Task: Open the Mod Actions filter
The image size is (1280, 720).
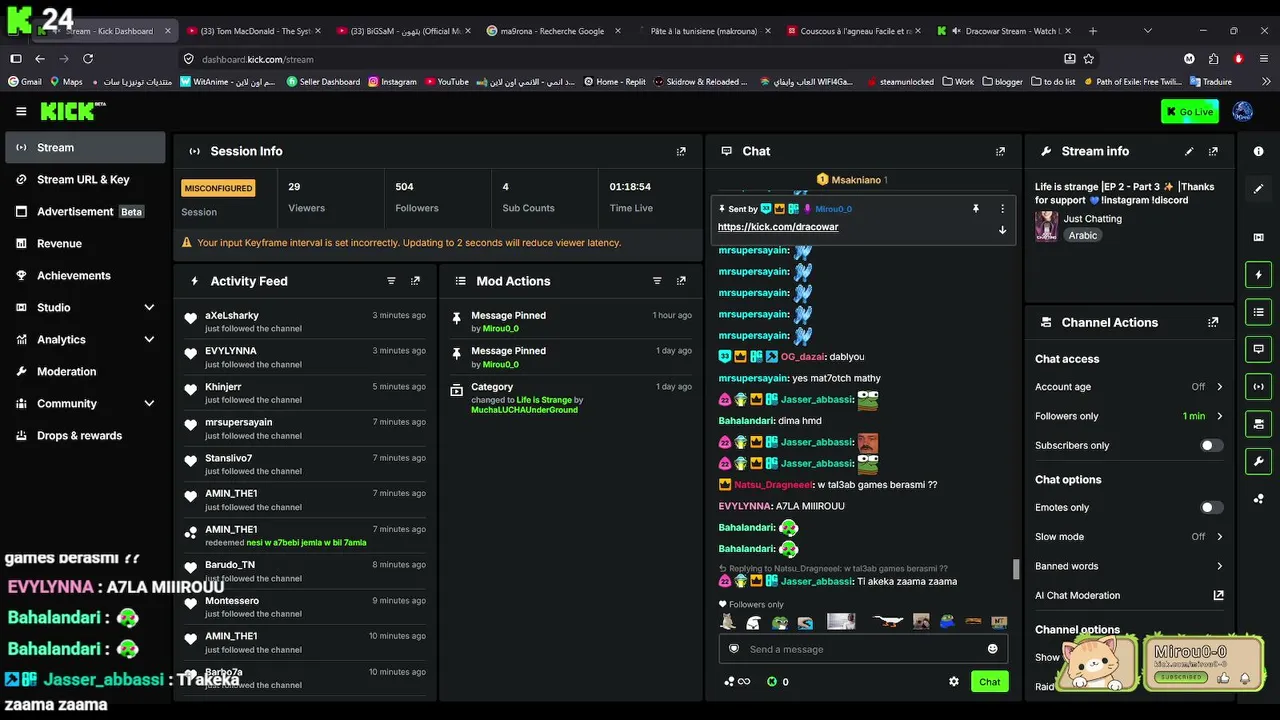Action: coord(657,281)
